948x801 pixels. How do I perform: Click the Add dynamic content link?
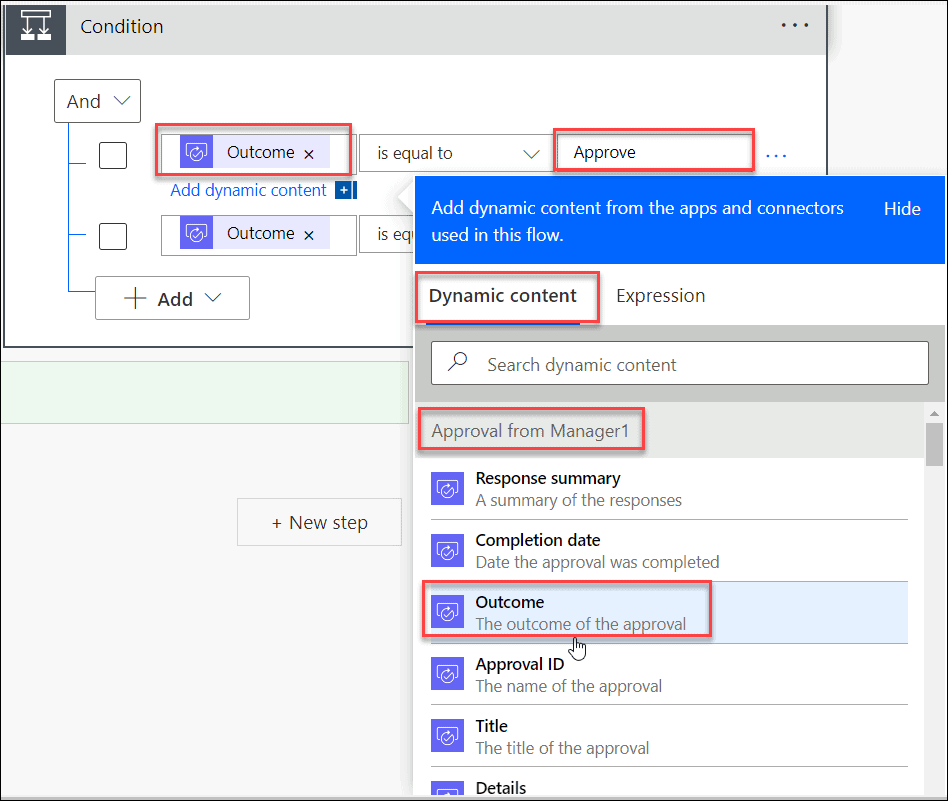coord(248,190)
